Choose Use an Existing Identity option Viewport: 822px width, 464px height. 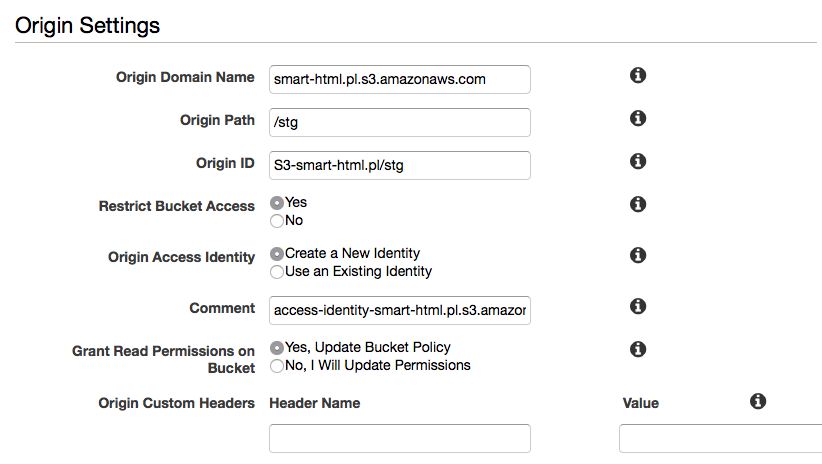tap(277, 271)
